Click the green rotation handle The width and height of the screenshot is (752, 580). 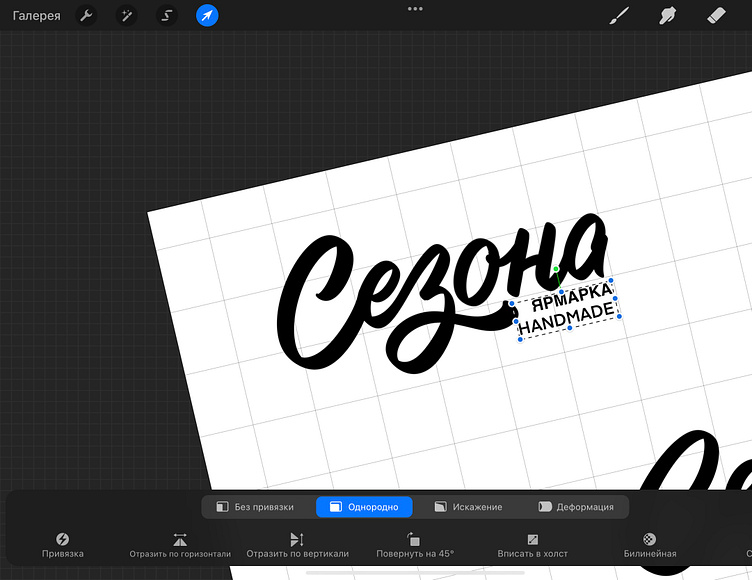coord(555,269)
